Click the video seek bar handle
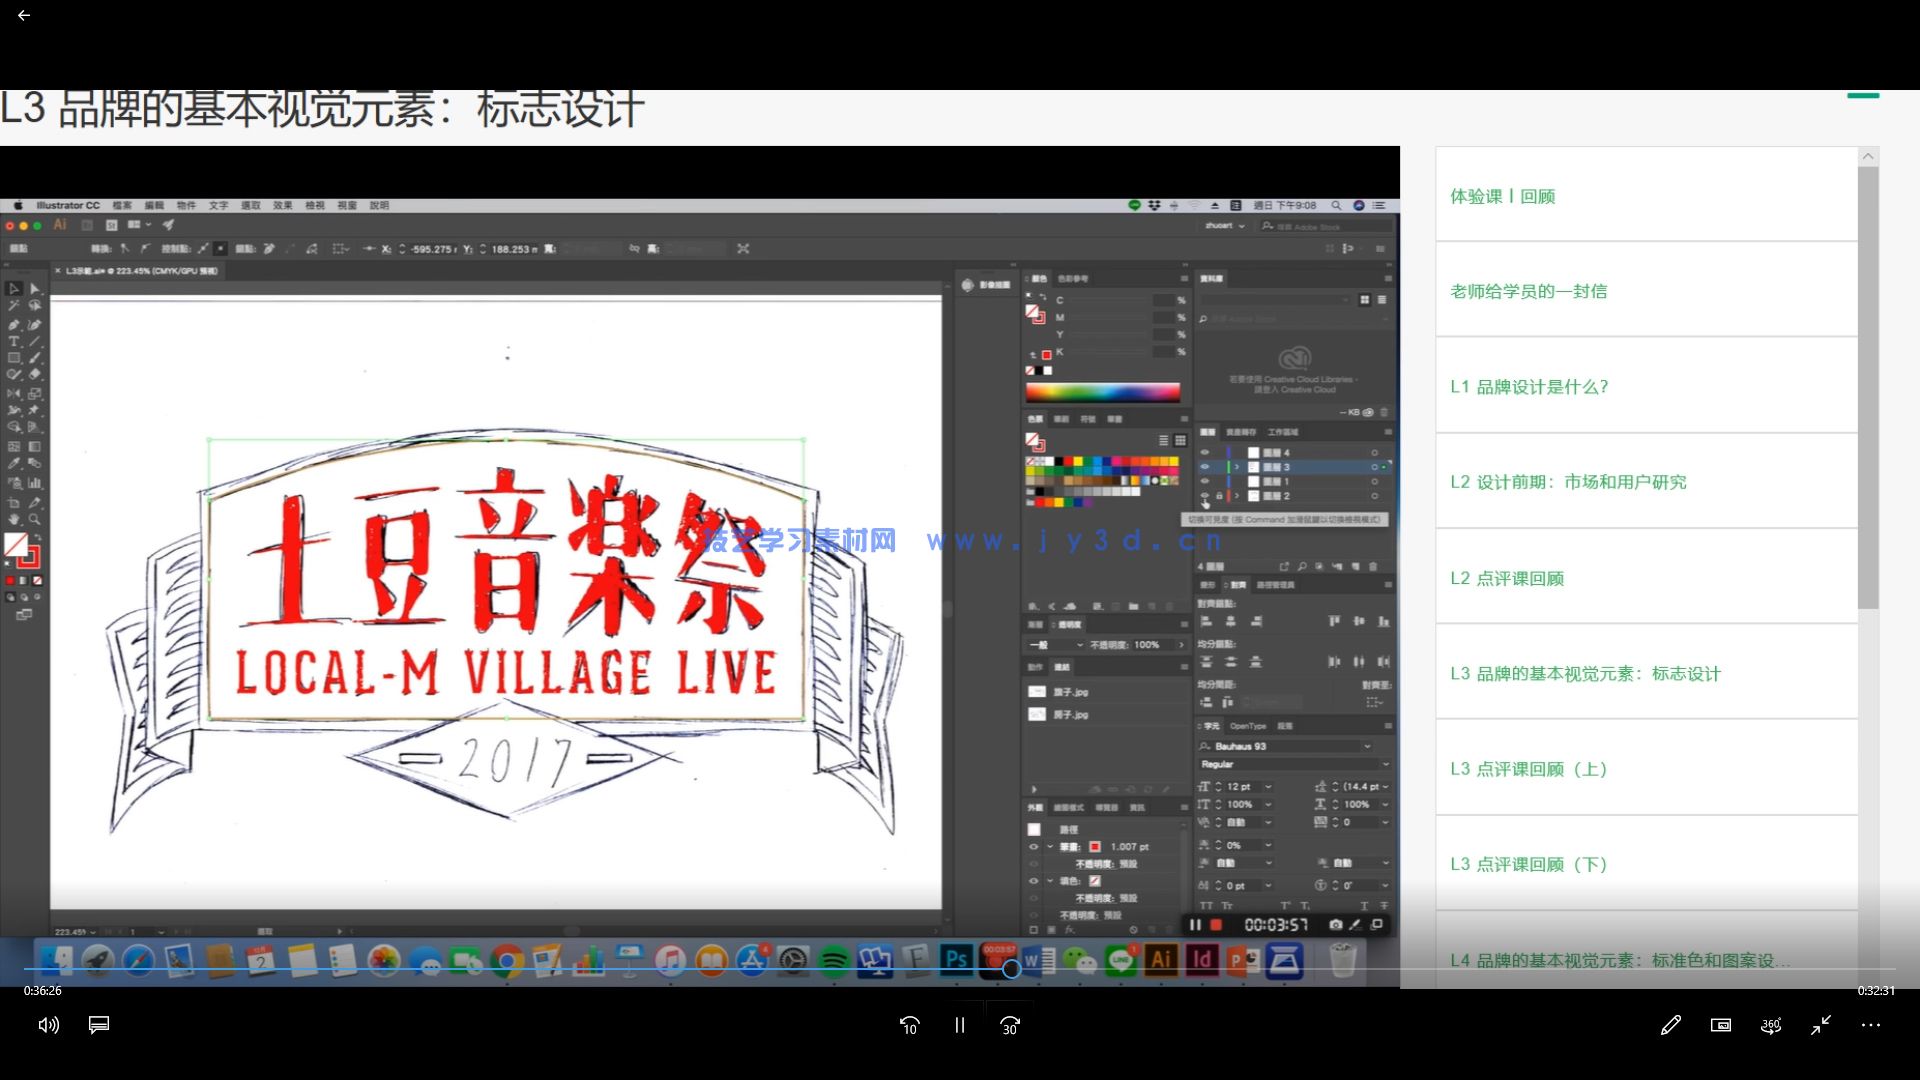Viewport: 1920px width, 1080px height. pyautogui.click(x=1011, y=968)
